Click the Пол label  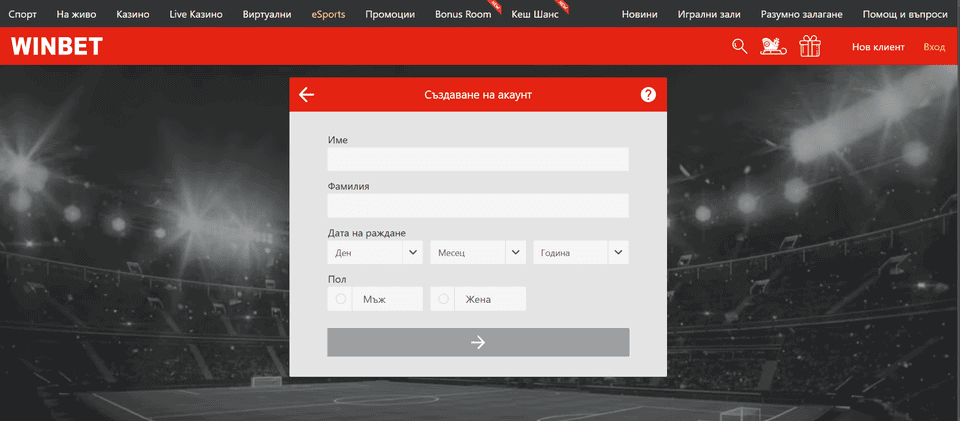click(337, 280)
